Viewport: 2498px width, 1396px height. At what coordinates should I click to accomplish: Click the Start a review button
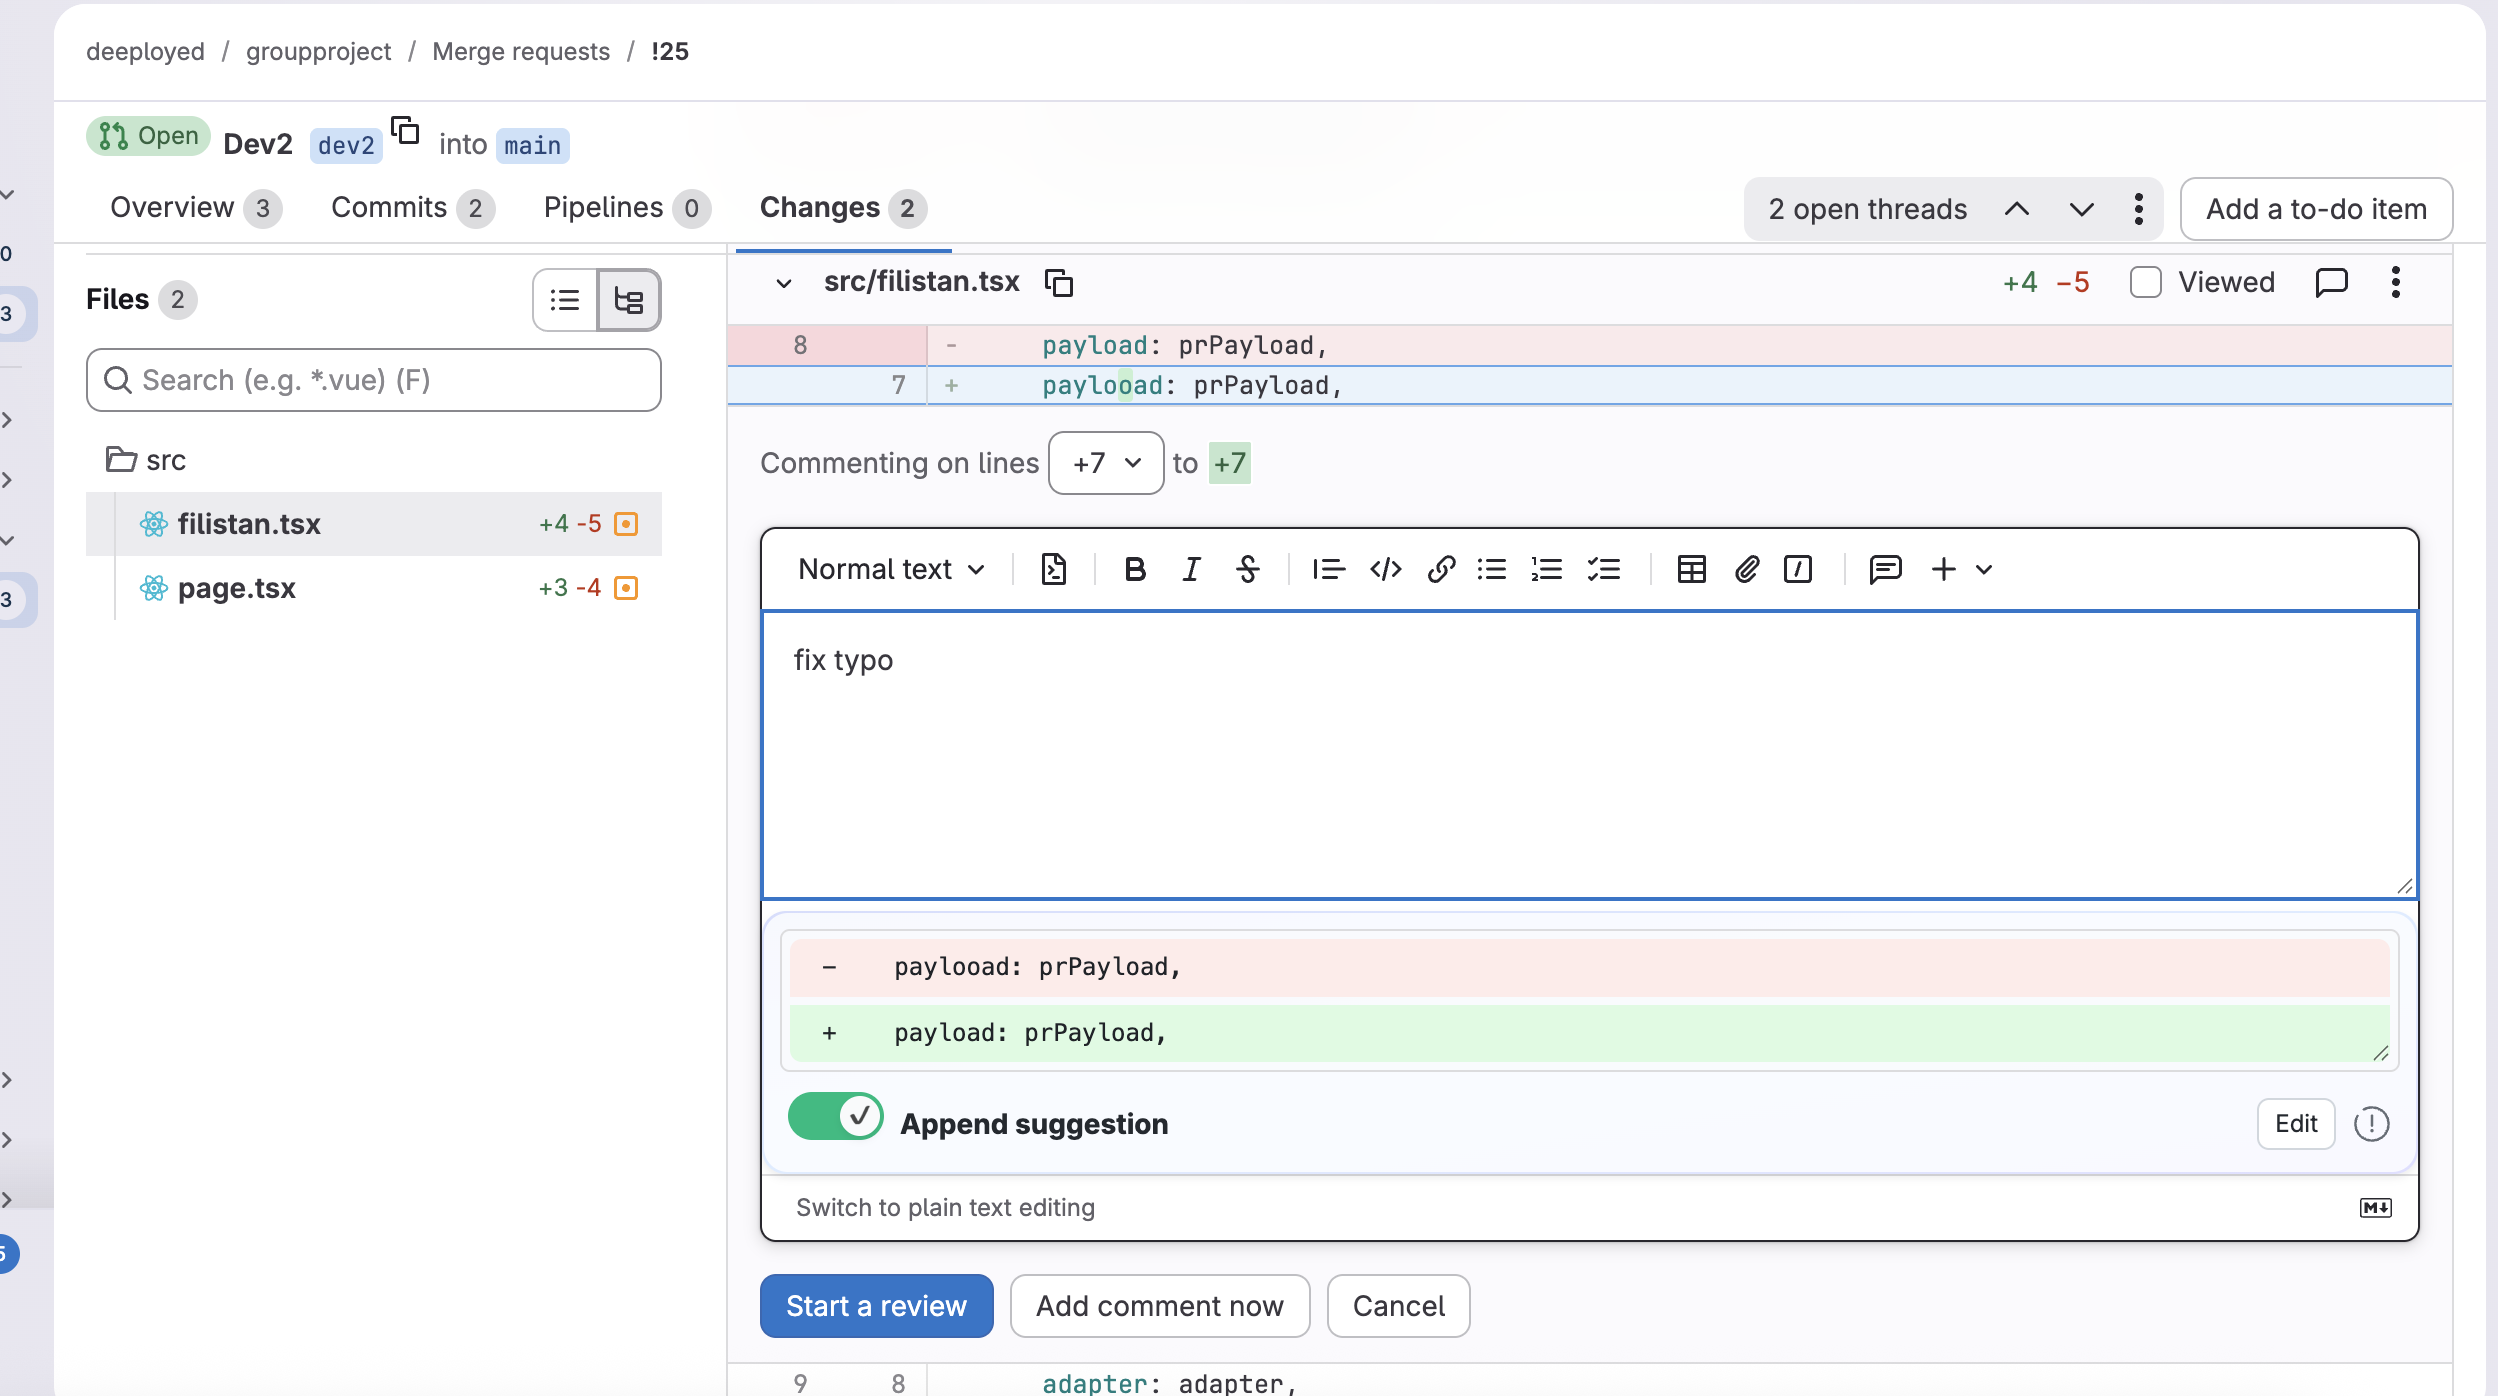[x=876, y=1306]
